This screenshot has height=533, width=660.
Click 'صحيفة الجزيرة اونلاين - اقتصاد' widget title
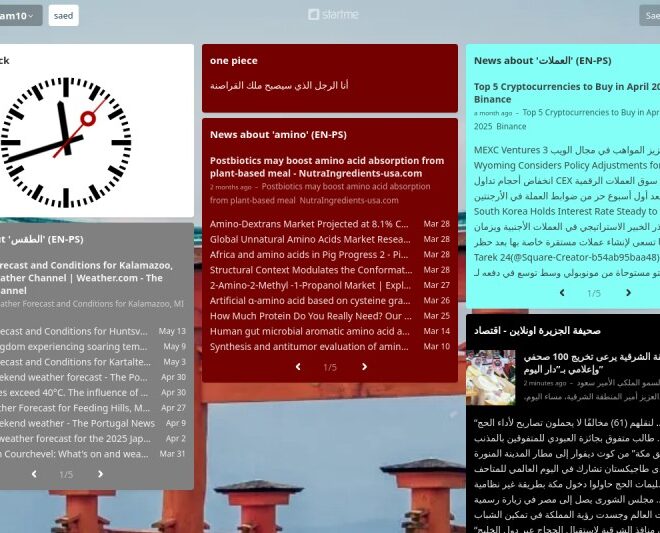click(x=537, y=331)
